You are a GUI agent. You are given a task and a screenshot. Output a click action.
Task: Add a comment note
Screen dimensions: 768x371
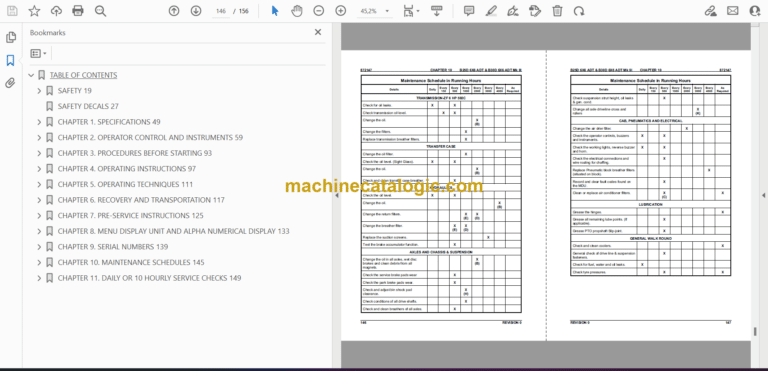click(x=469, y=11)
